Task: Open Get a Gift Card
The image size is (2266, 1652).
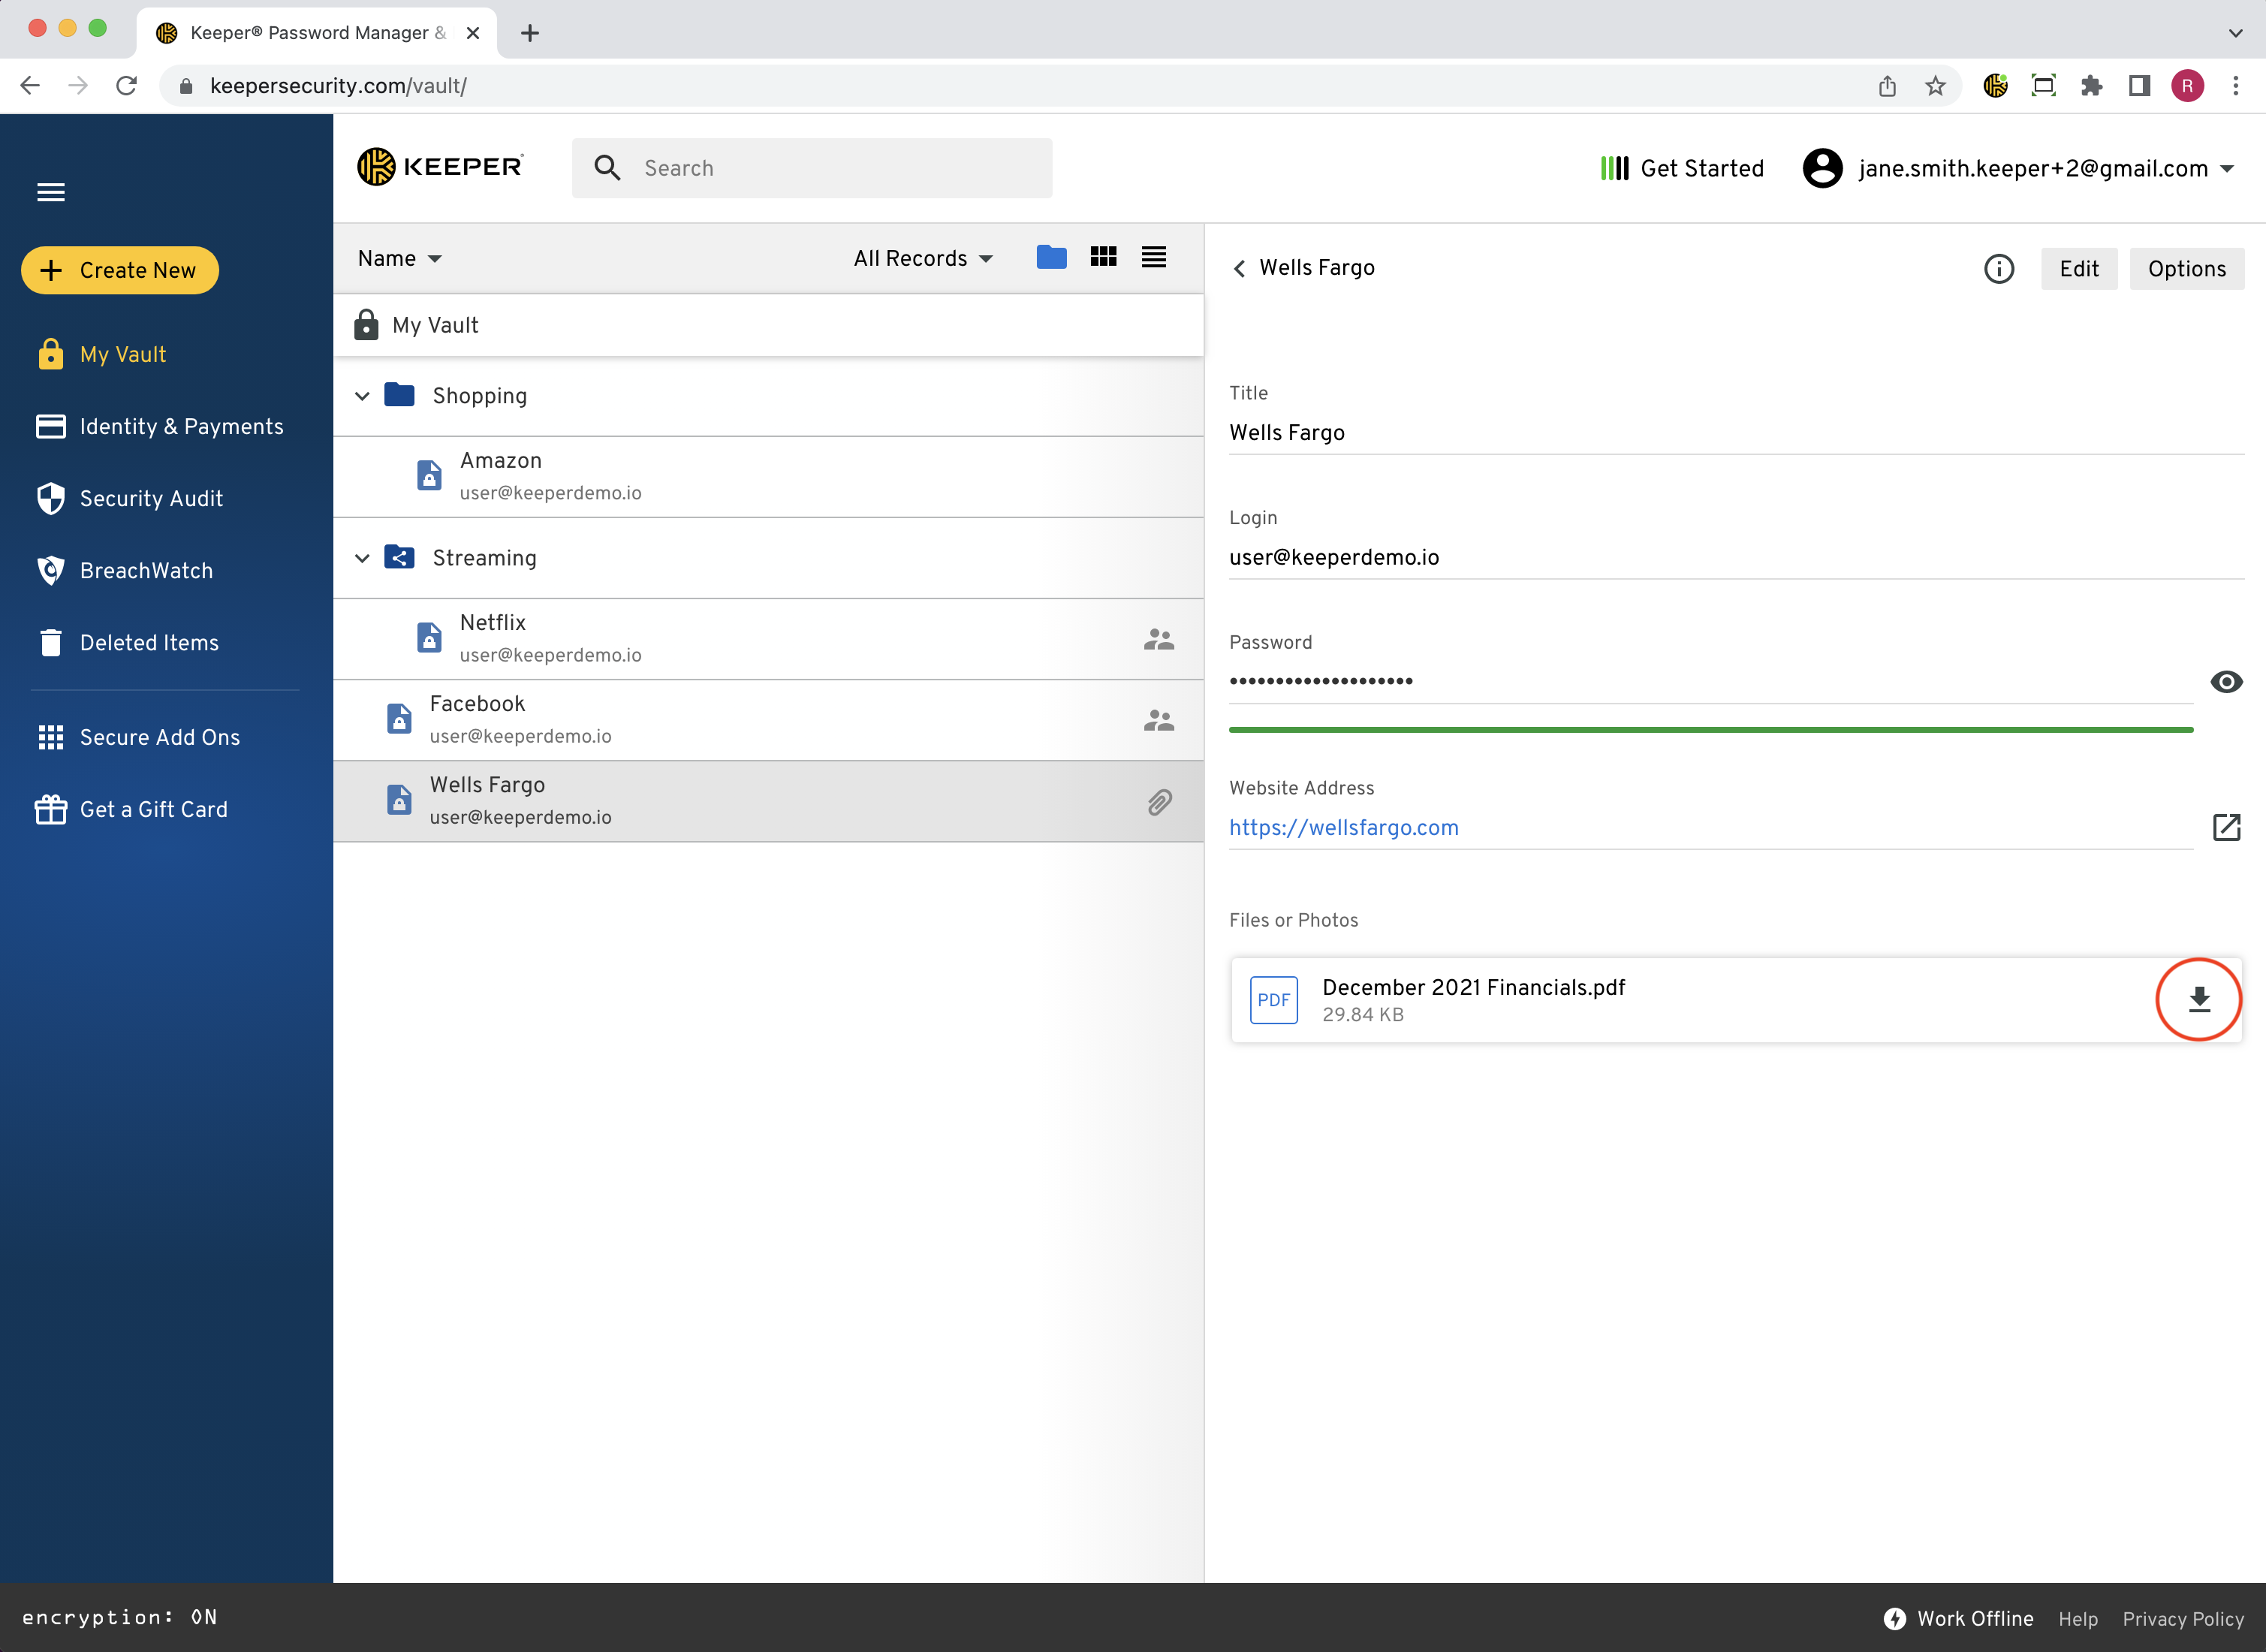Action: tap(131, 809)
